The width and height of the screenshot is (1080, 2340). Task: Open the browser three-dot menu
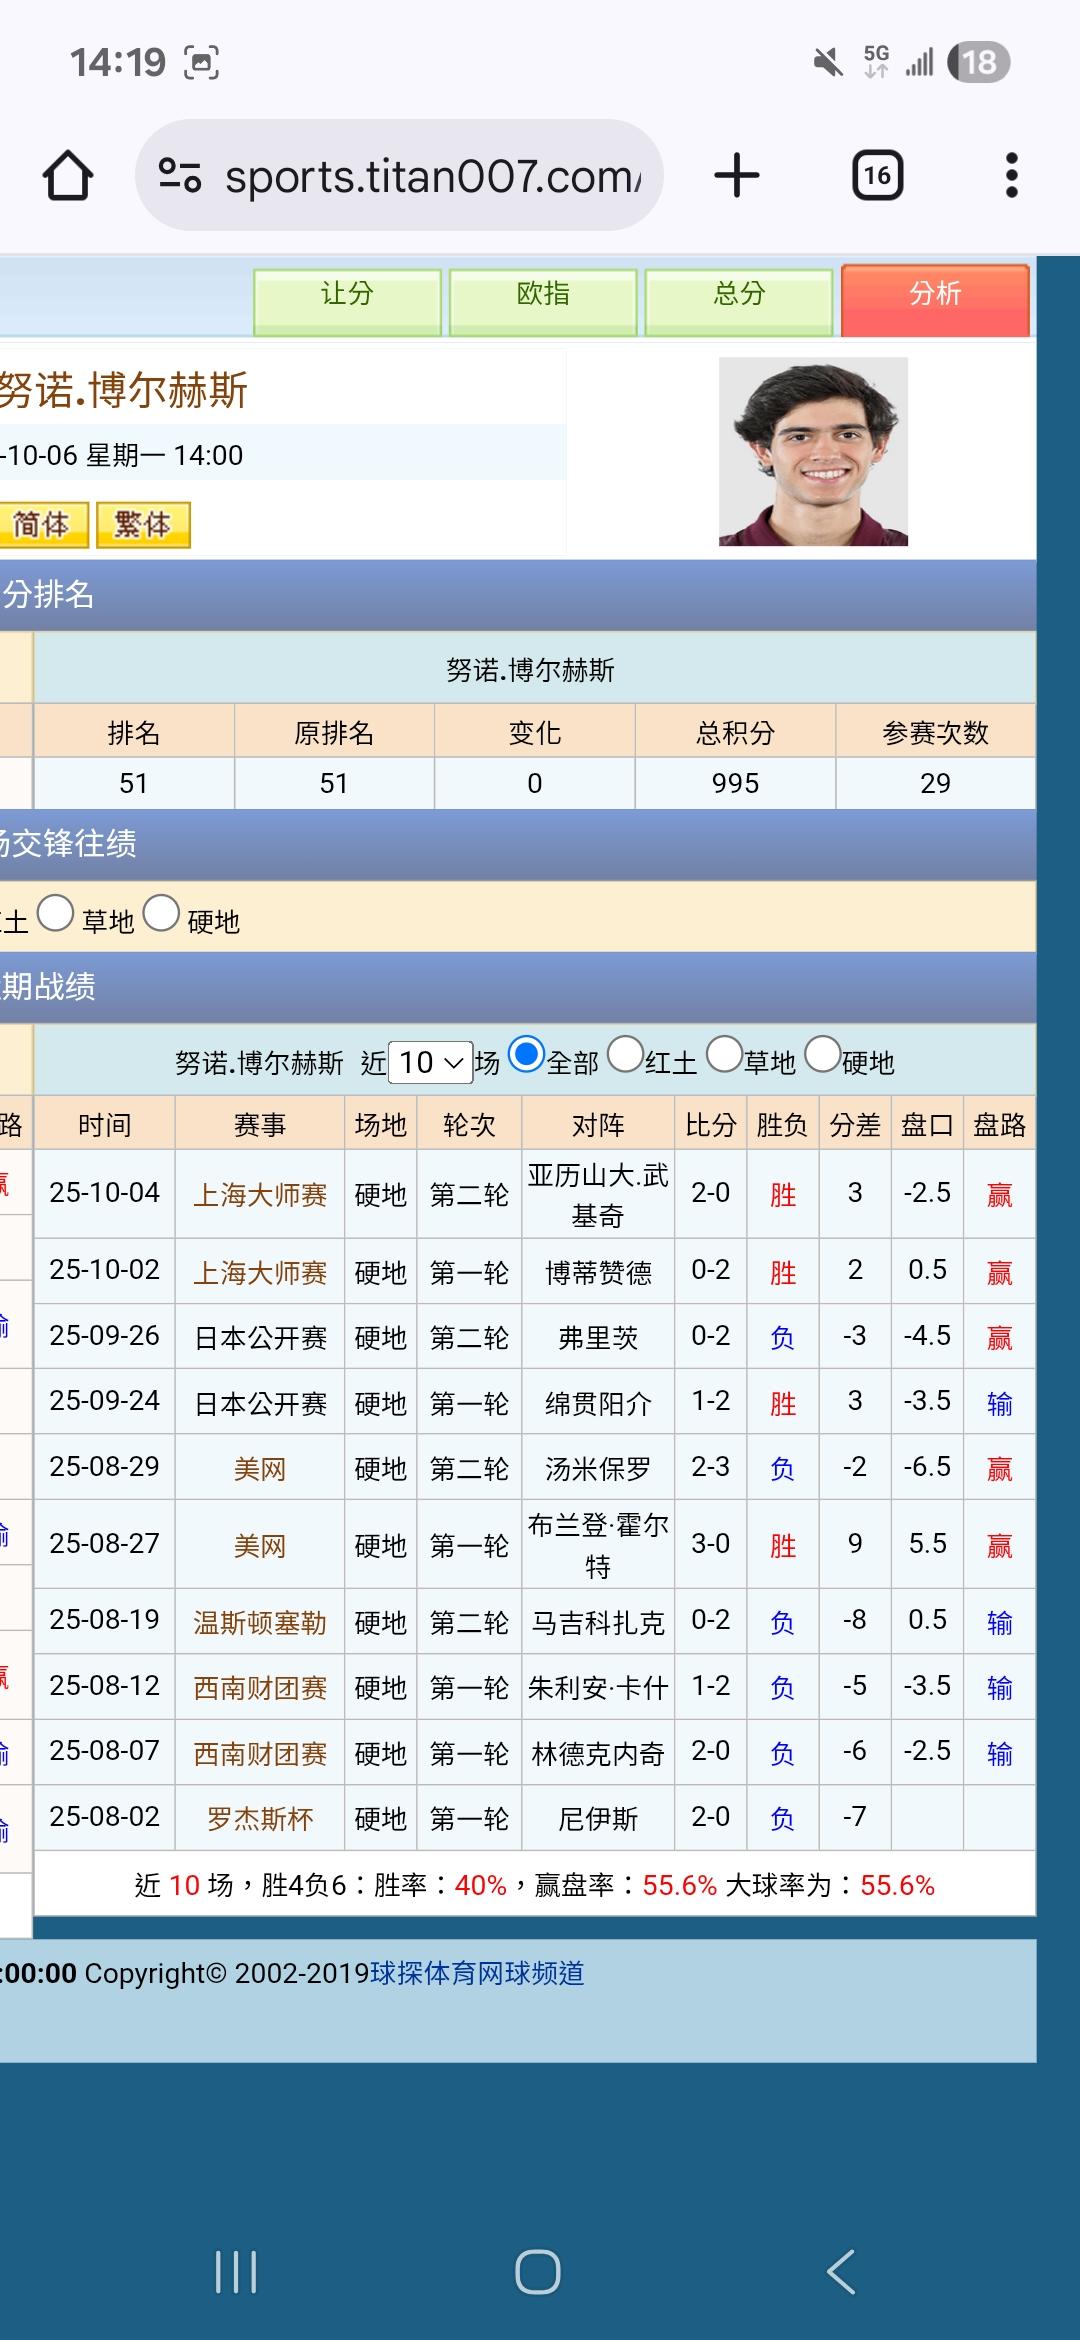[1011, 176]
